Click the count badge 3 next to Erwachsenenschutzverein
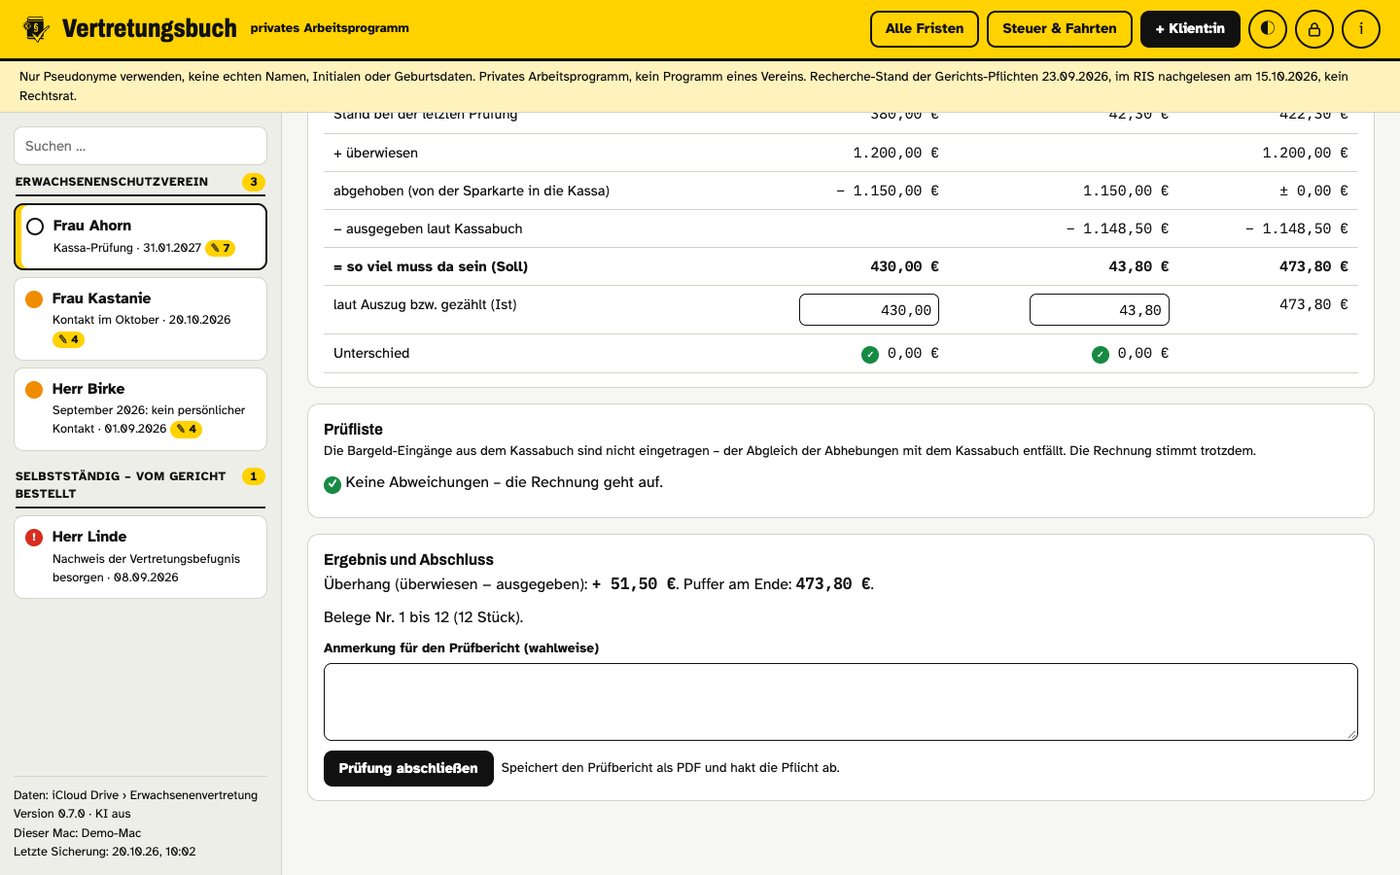Screen dimensions: 1400x875 [254, 182]
